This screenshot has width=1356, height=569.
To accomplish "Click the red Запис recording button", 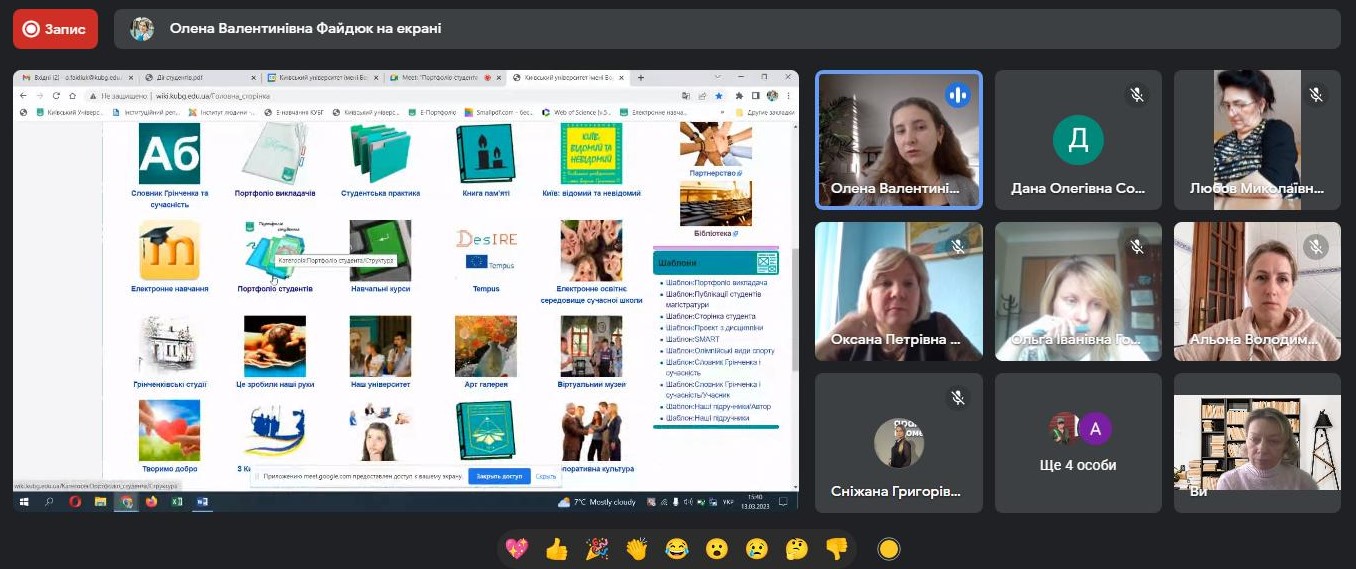I will pyautogui.click(x=55, y=29).
